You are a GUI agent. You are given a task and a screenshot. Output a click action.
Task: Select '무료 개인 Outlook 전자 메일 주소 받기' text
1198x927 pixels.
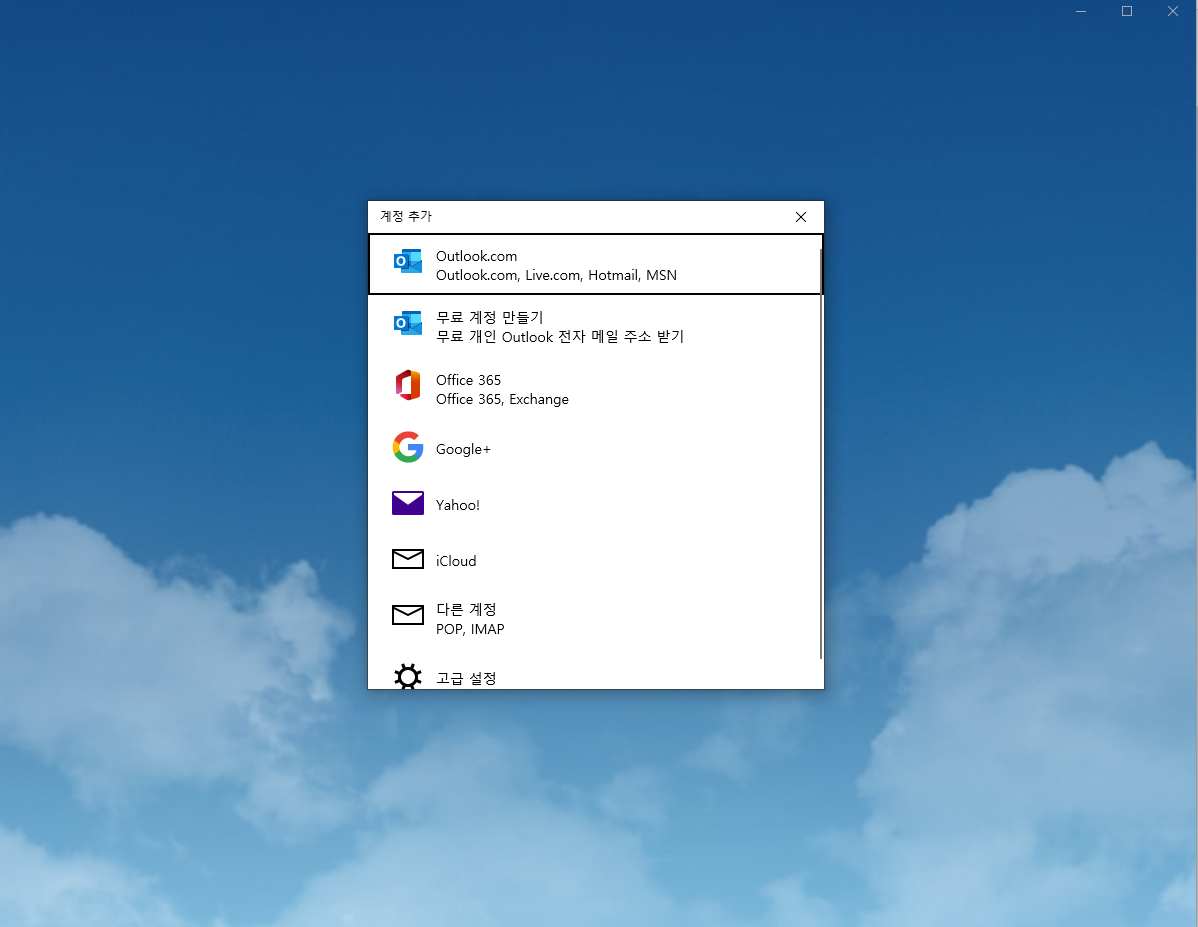pos(559,337)
